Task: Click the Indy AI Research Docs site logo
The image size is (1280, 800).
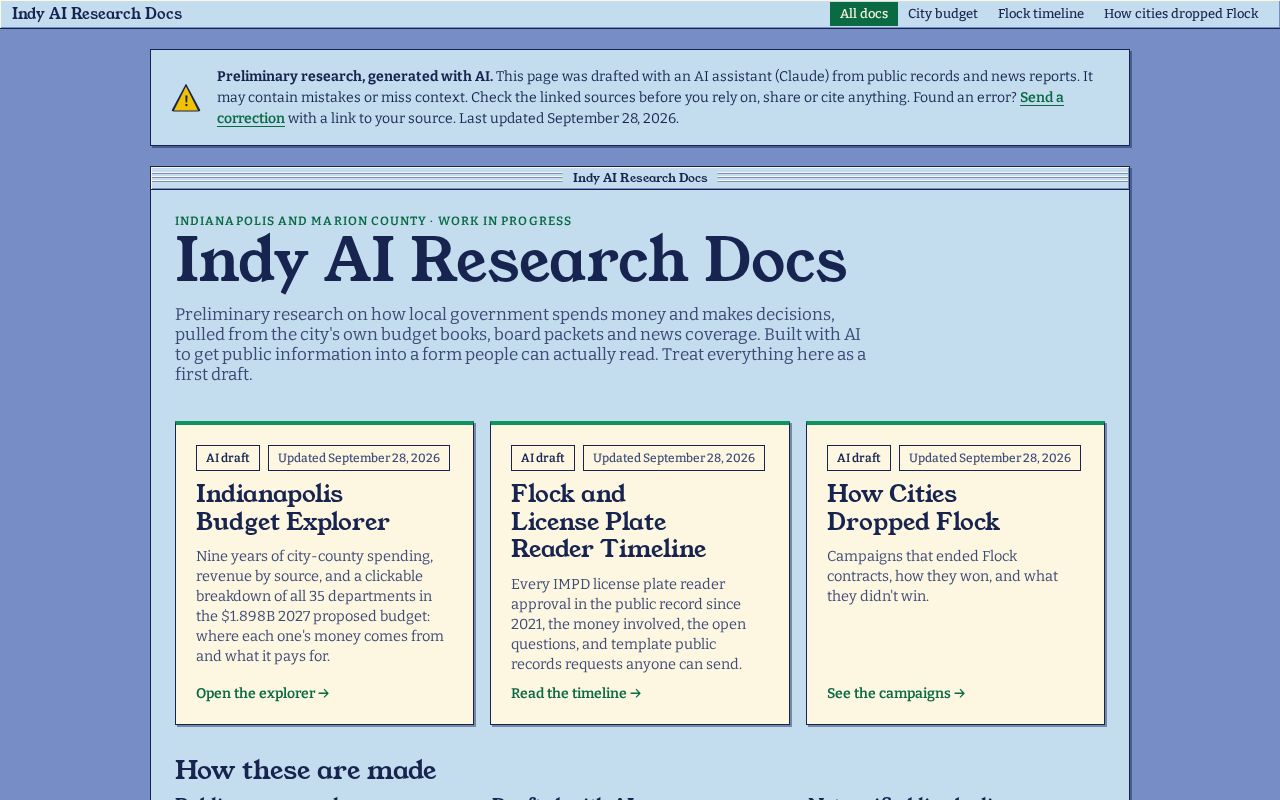Action: pyautogui.click(x=97, y=14)
